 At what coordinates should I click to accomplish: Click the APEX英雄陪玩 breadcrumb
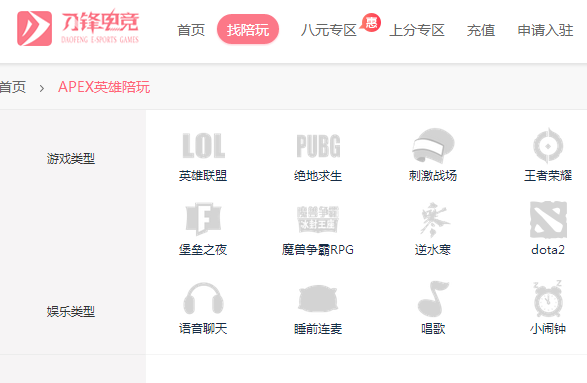(x=104, y=87)
